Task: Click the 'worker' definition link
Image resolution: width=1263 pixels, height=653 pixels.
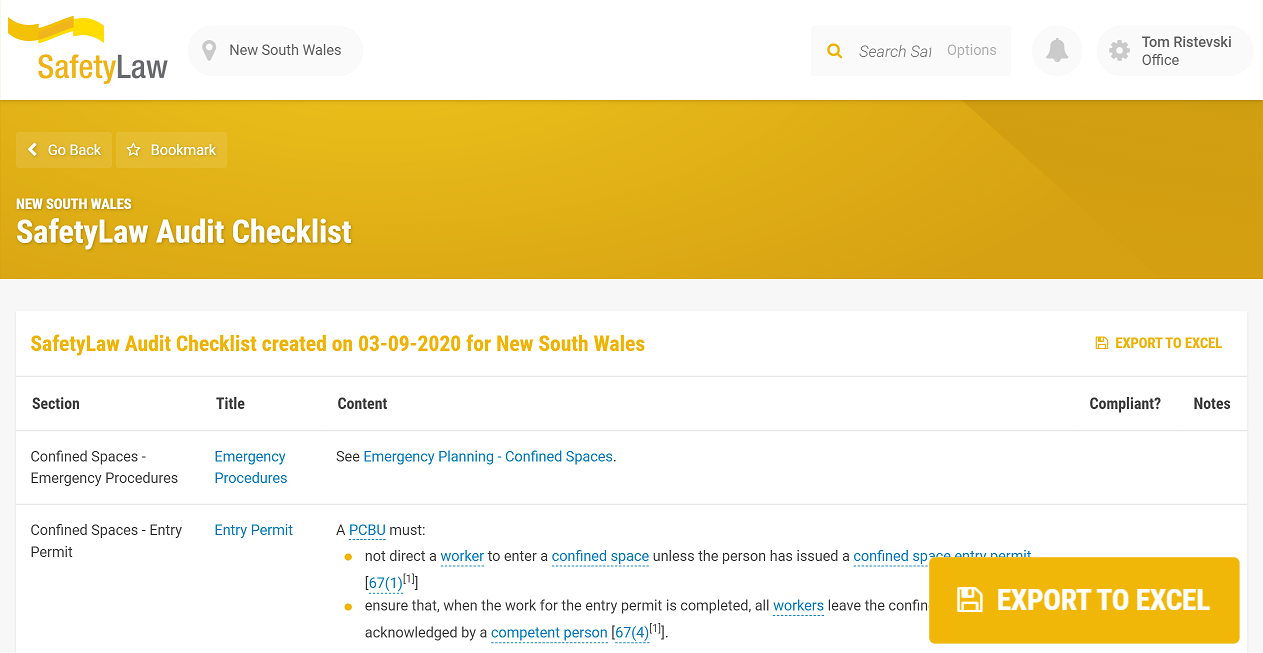Action: [x=462, y=556]
